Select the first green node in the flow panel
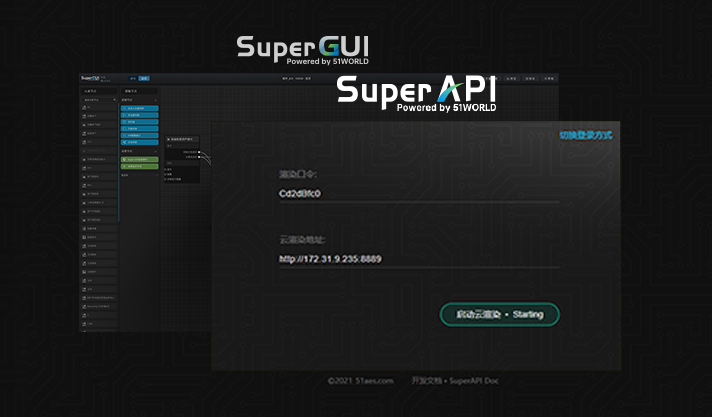712x417 pixels. point(139,159)
